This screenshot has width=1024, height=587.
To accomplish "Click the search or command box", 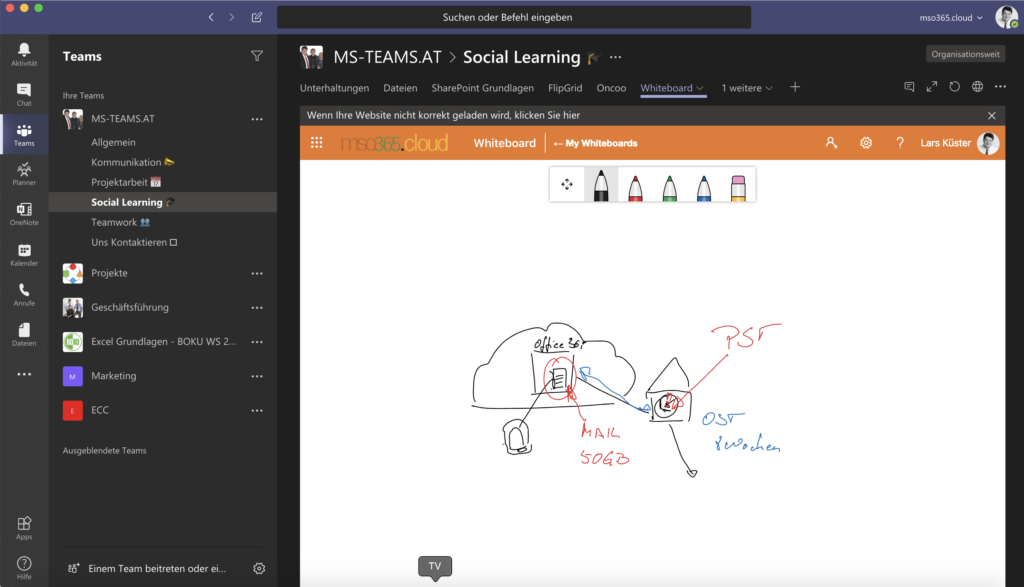I will pyautogui.click(x=514, y=17).
